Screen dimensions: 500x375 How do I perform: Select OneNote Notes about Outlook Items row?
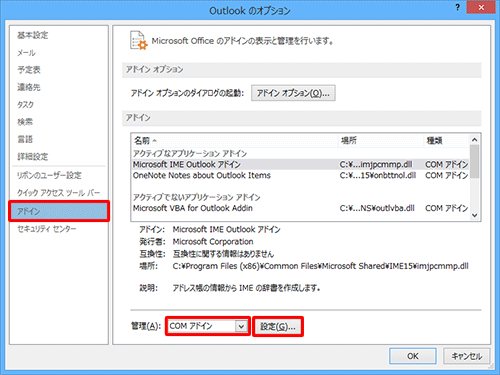click(x=300, y=175)
